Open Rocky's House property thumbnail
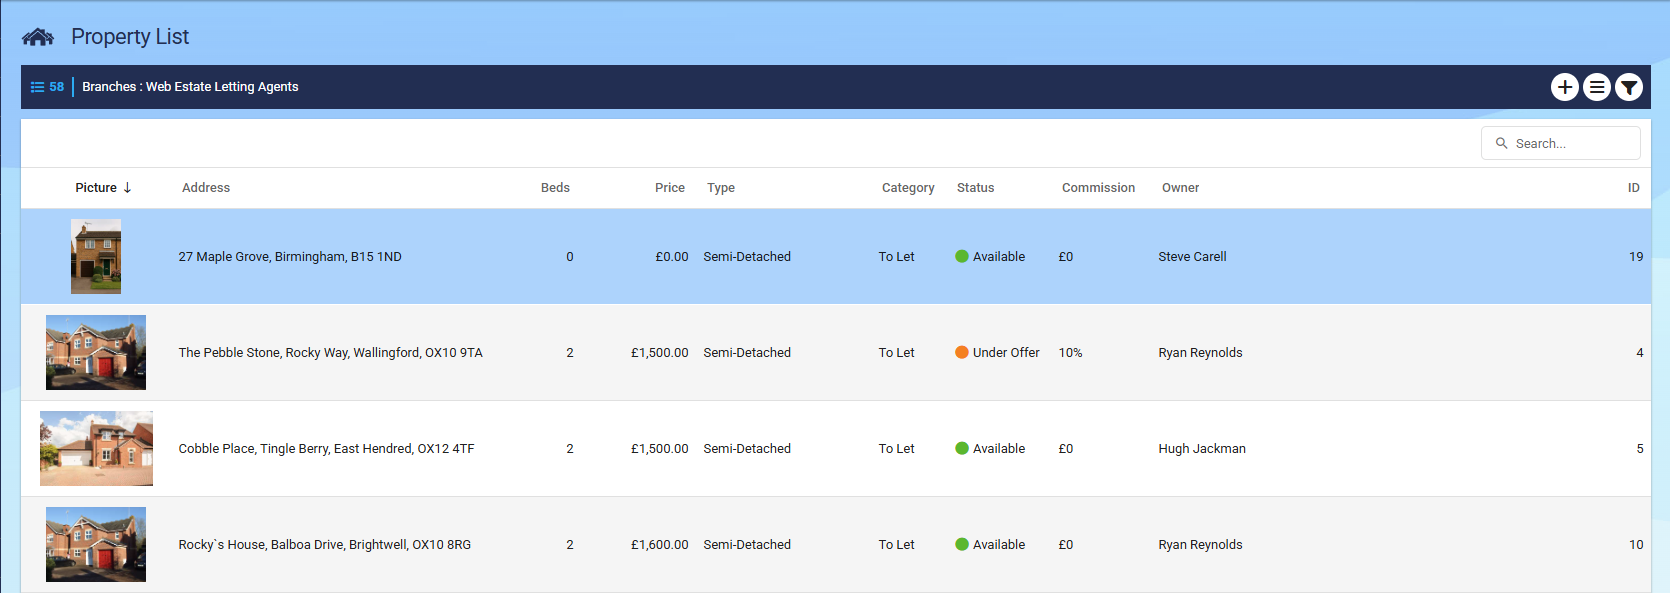This screenshot has width=1670, height=593. point(96,545)
